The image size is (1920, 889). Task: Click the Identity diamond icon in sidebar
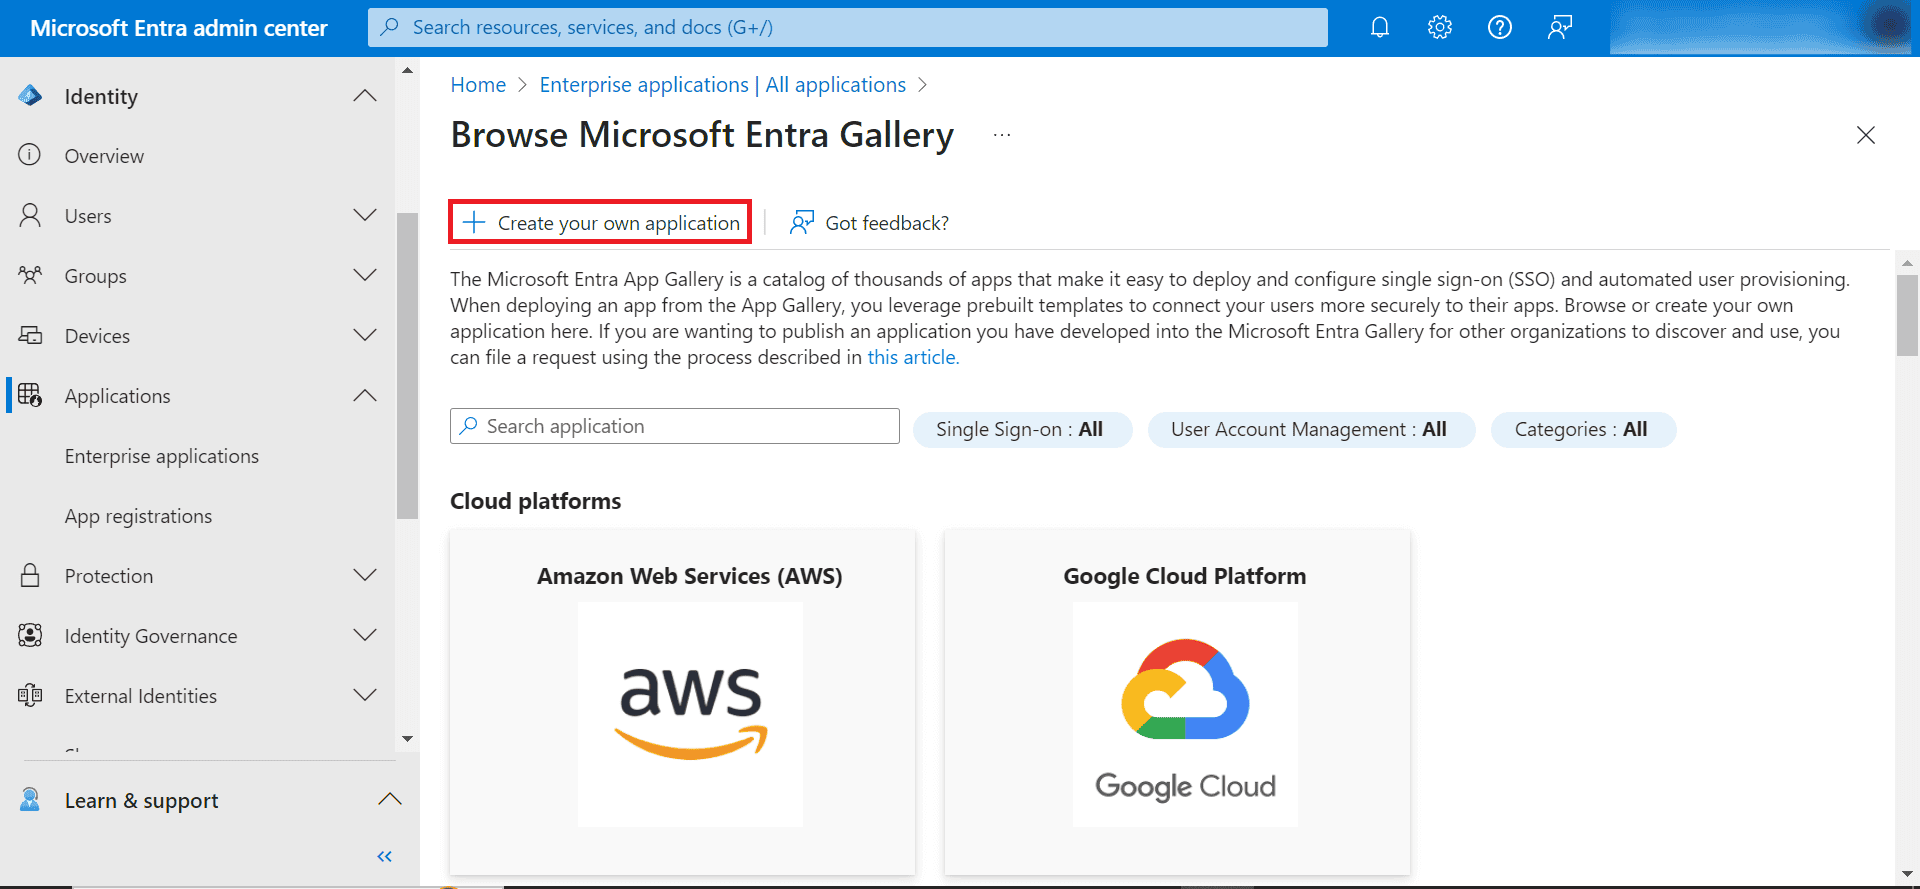click(x=30, y=96)
